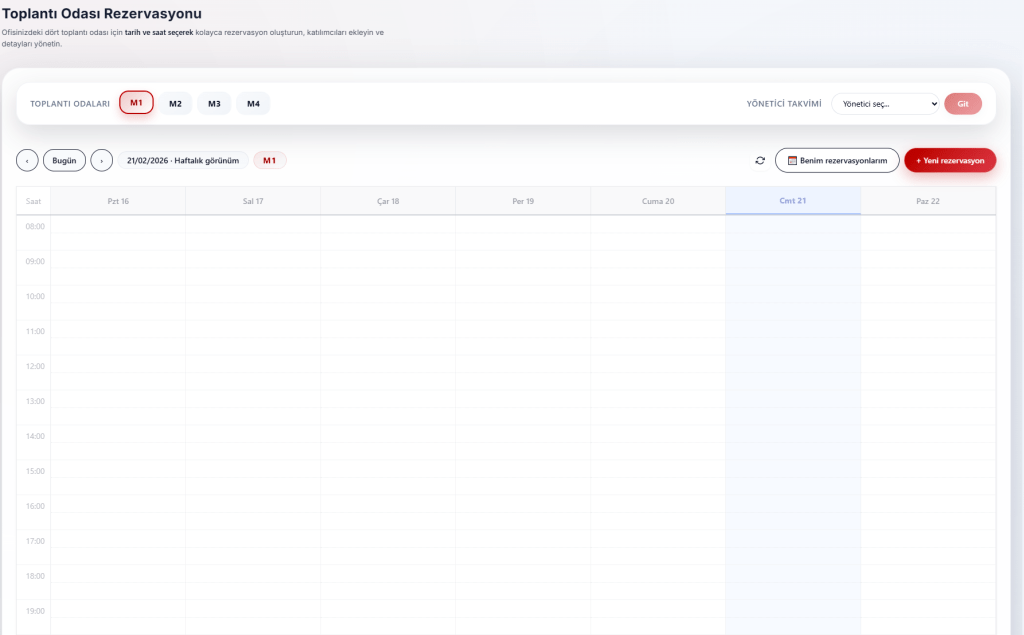
Task: Select meeting room M1
Action: pyautogui.click(x=136, y=103)
